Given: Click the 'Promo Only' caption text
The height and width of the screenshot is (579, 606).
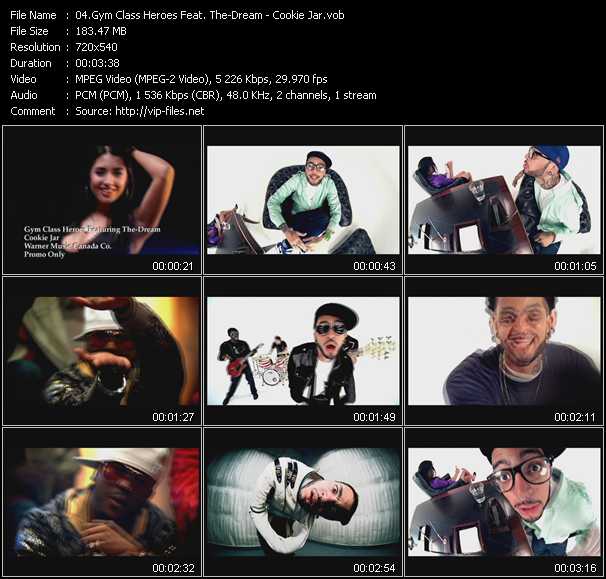Looking at the screenshot, I should tap(44, 254).
